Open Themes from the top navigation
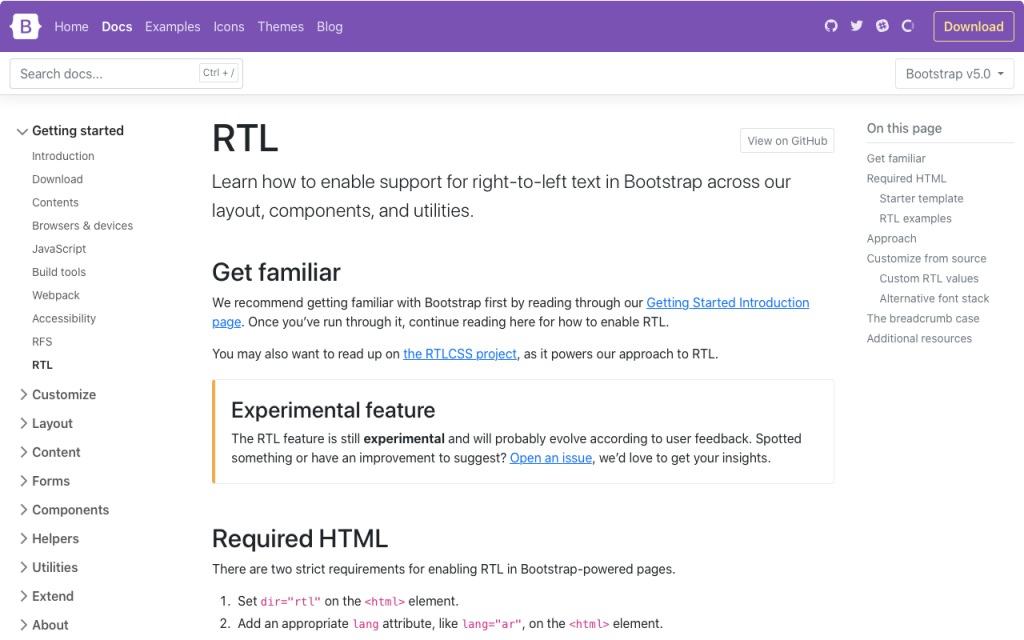 (280, 27)
